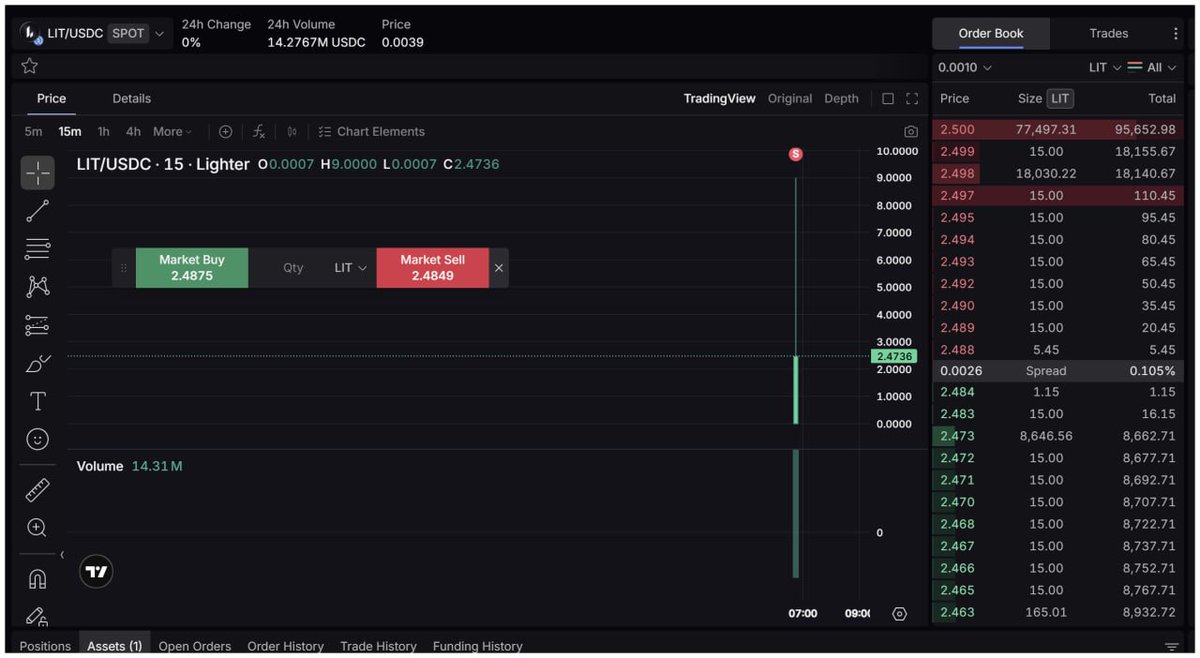Viewport: 1200px width, 658px height.
Task: Open the Open Orders tab
Action: 195,646
